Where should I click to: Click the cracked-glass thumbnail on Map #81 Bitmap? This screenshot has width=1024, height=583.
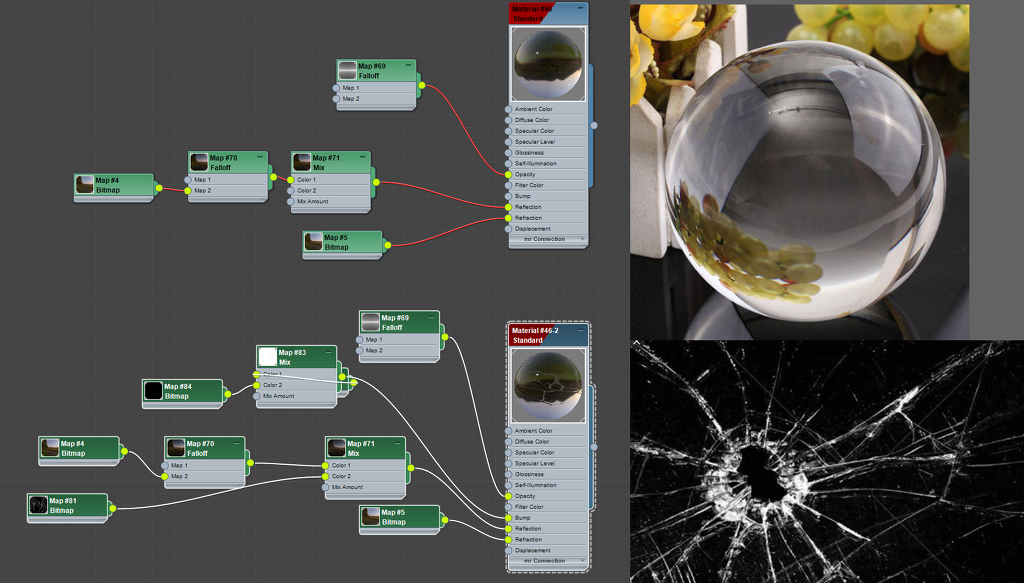coord(38,505)
